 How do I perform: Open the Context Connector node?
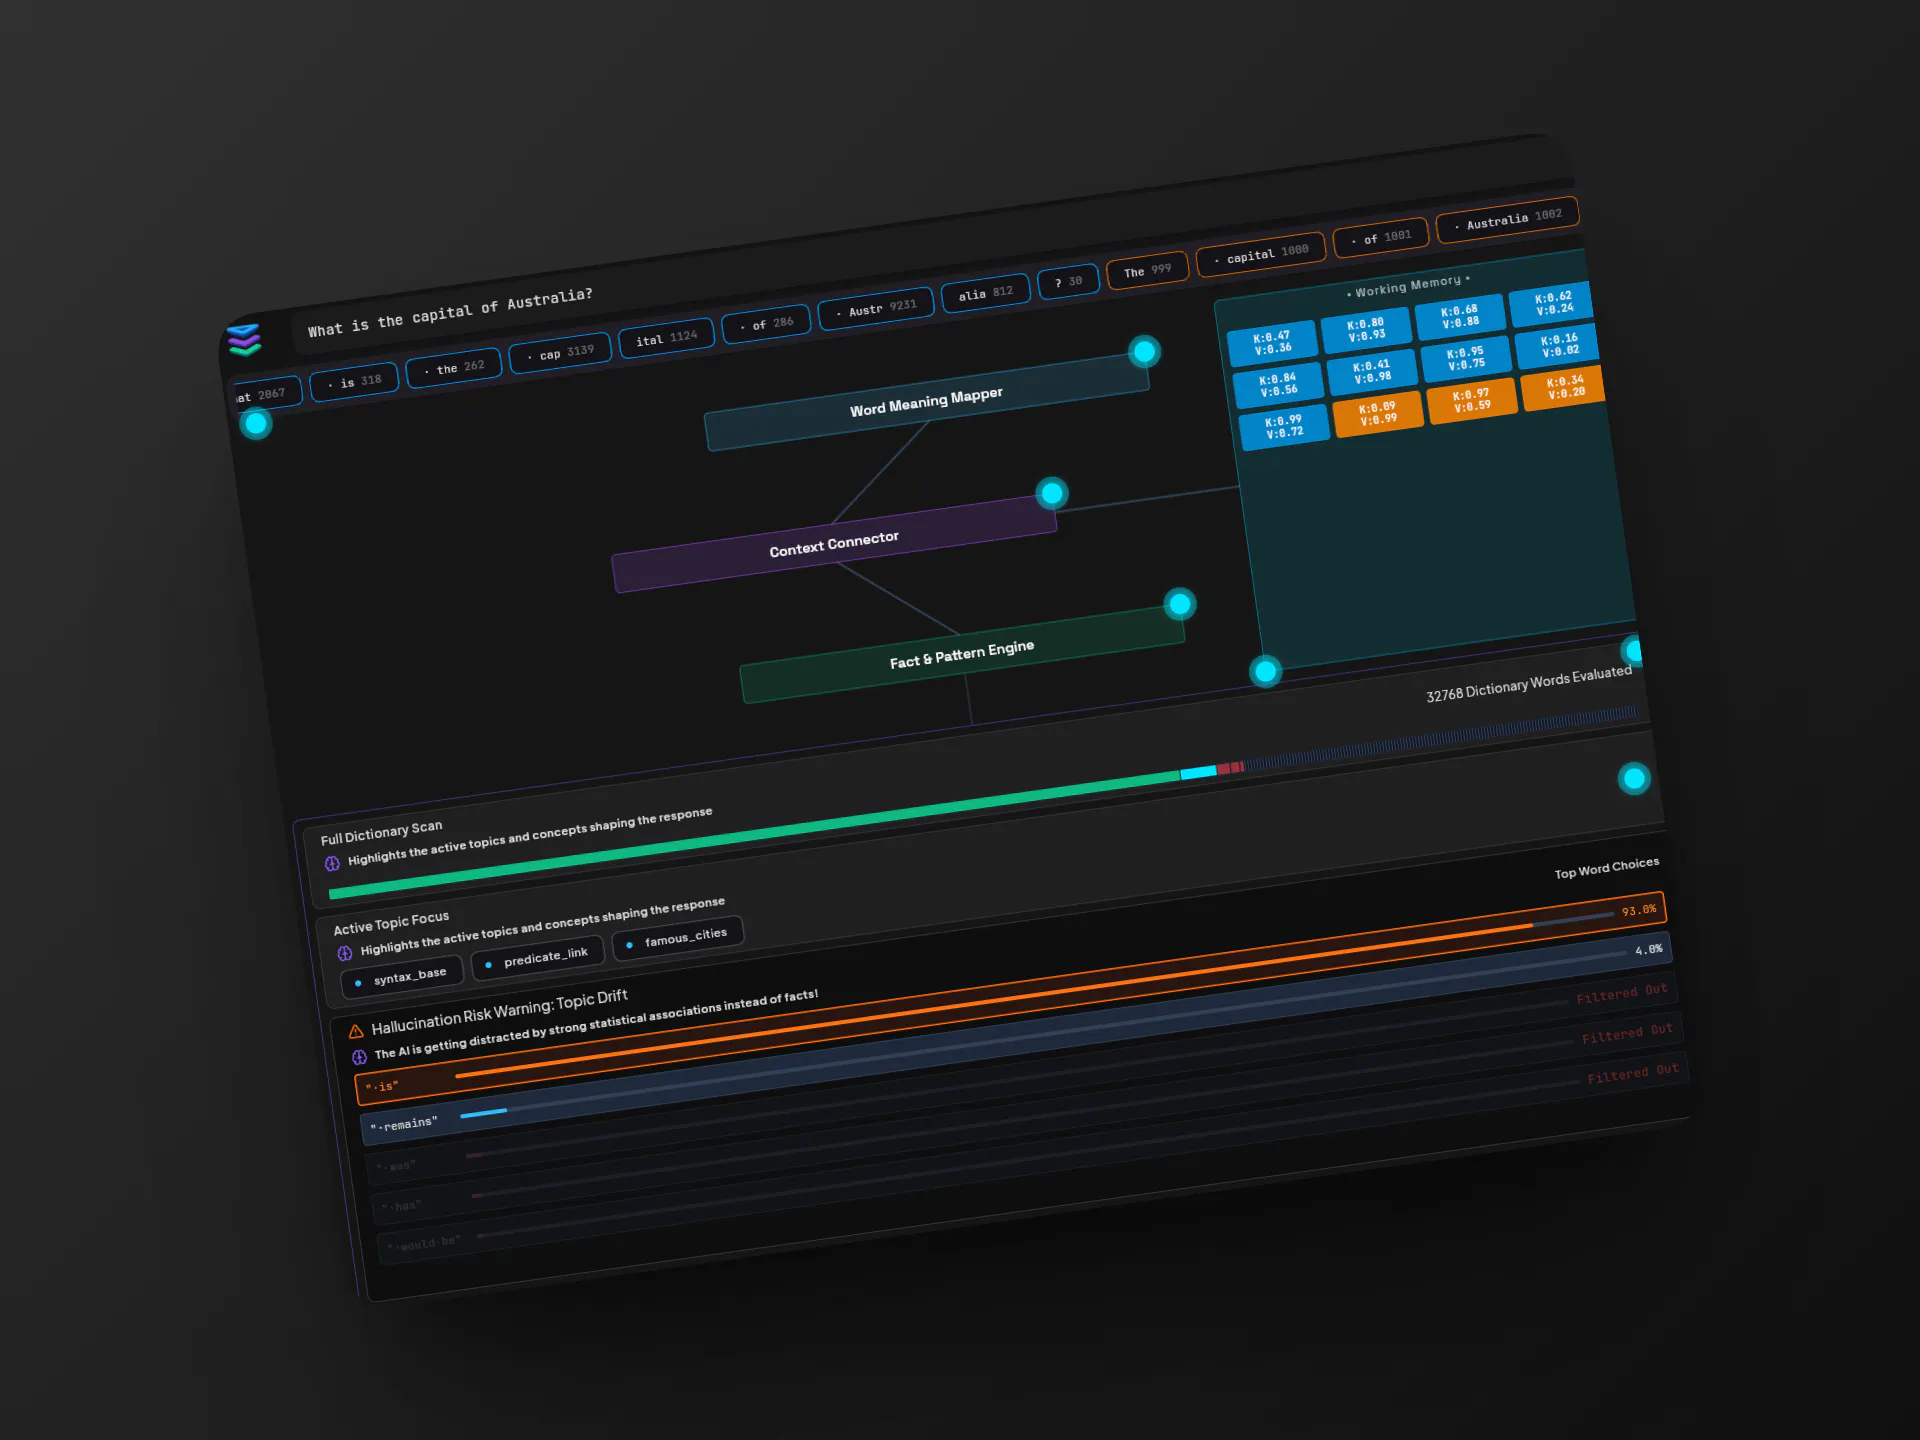(834, 544)
